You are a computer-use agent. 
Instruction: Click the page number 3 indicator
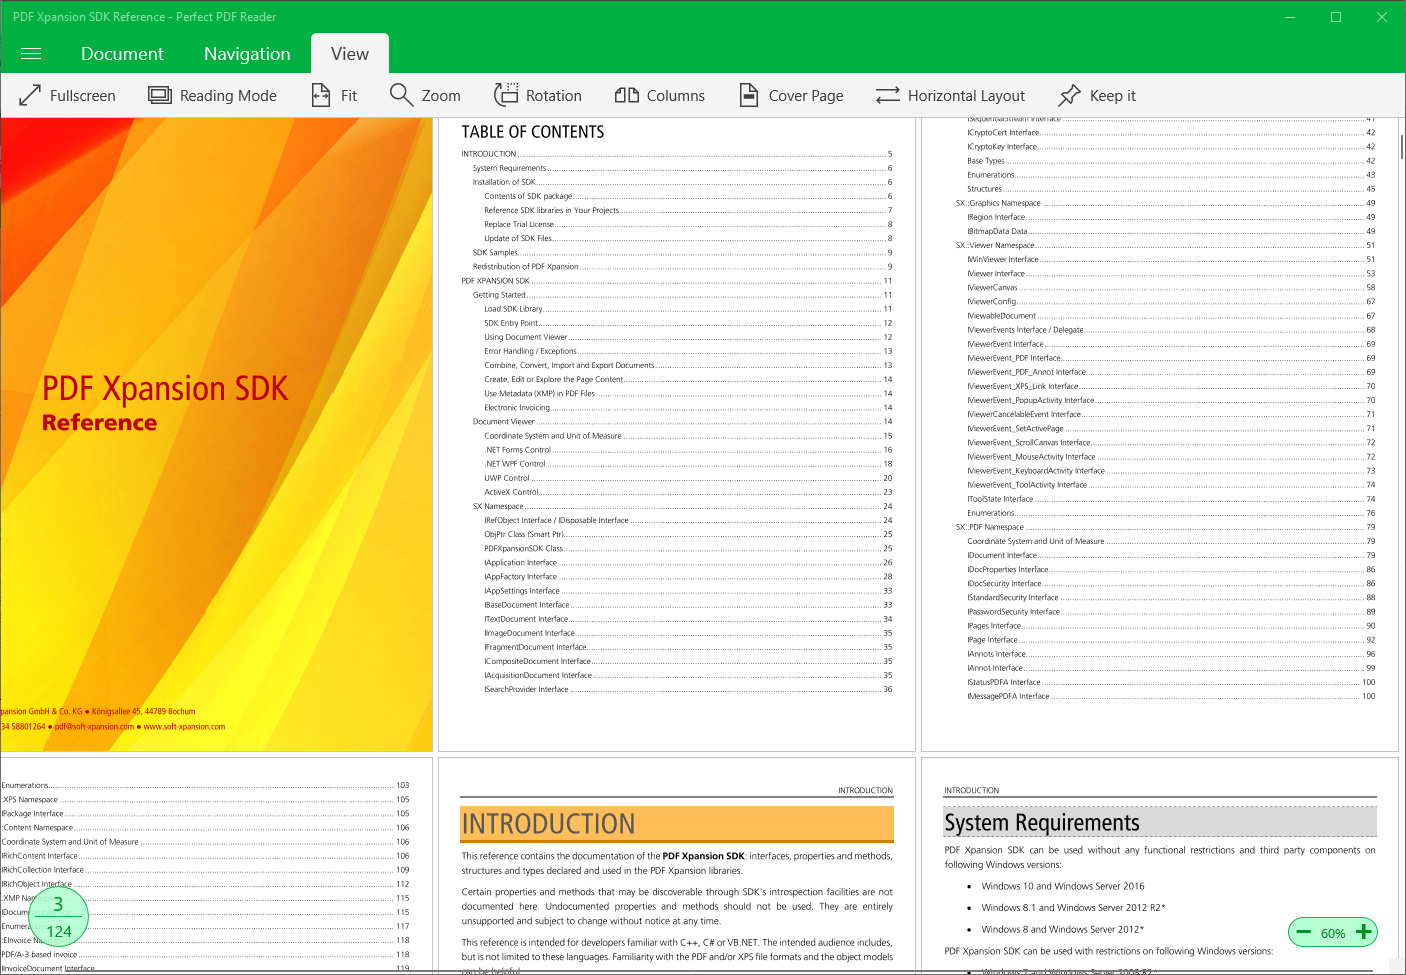click(x=58, y=903)
